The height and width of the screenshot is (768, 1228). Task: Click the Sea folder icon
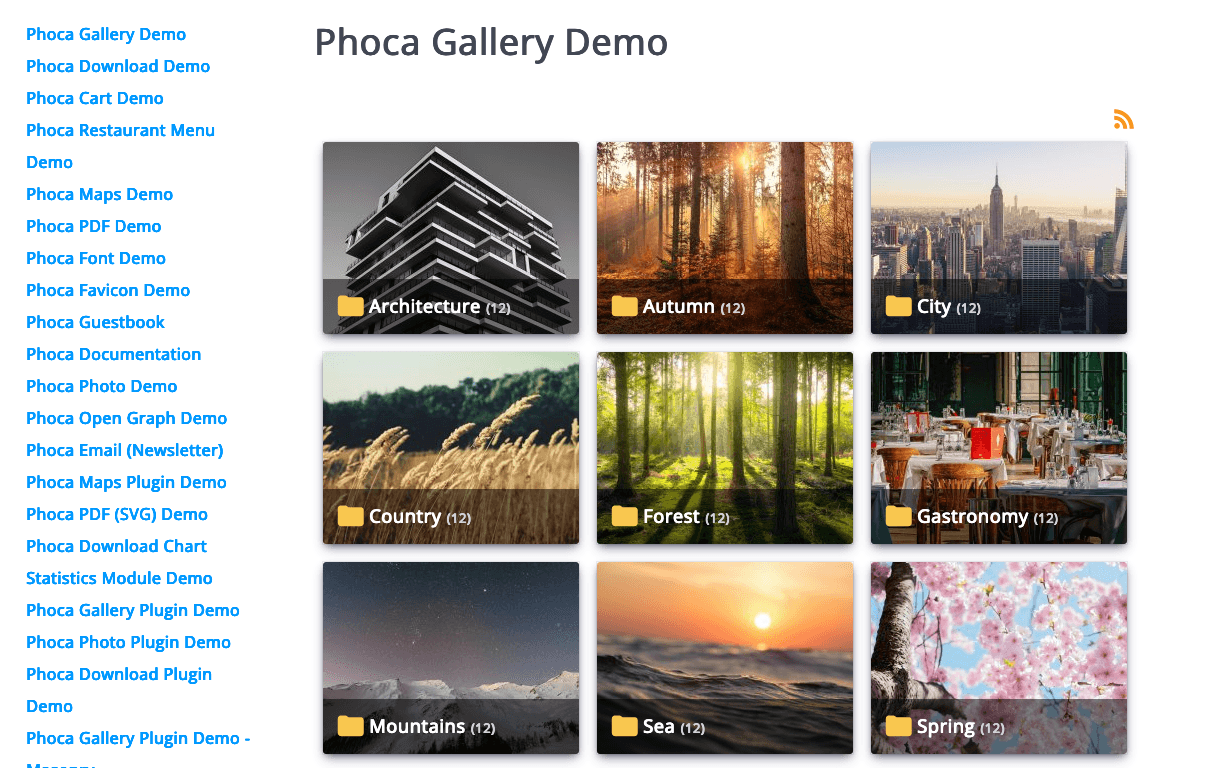pyautogui.click(x=624, y=726)
